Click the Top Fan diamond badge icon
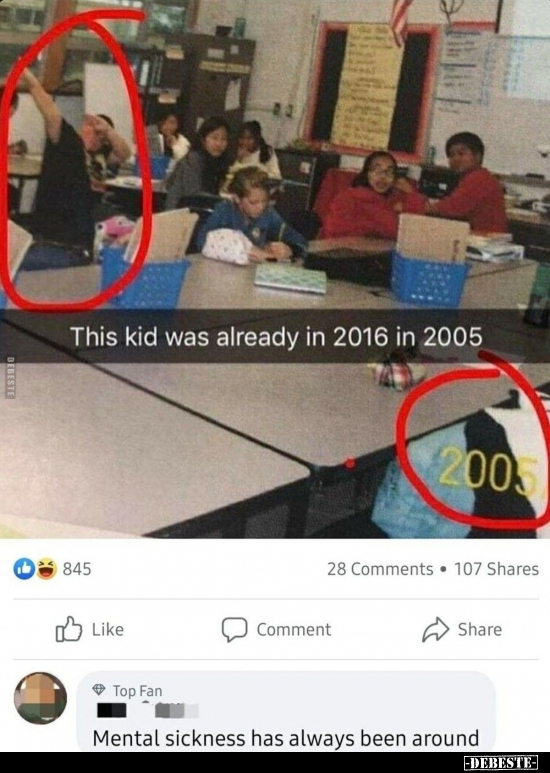The image size is (550, 773). pos(99,690)
